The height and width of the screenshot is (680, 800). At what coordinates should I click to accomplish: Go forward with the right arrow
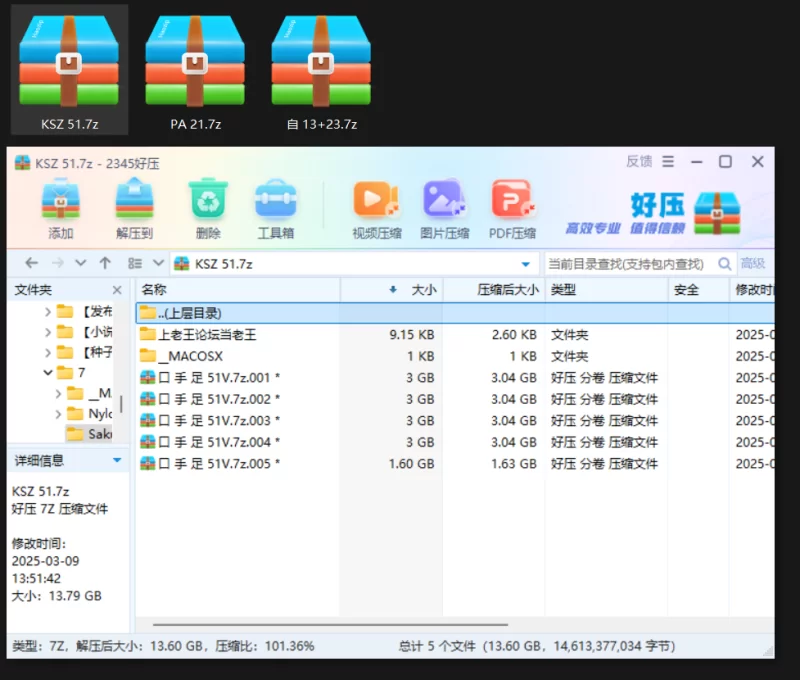click(x=58, y=263)
